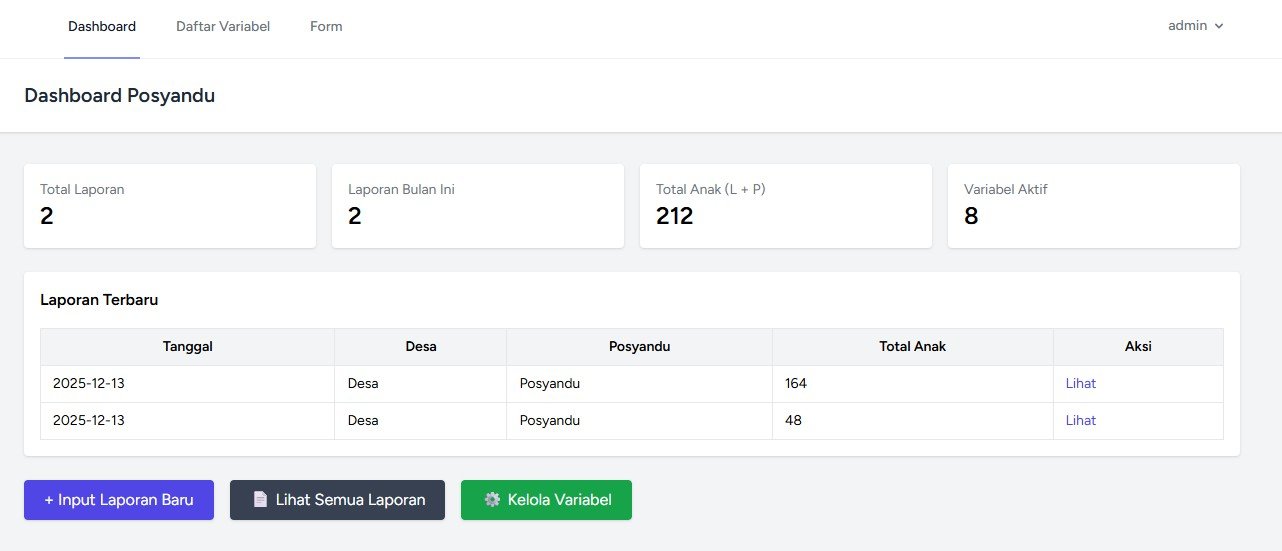Open the Daftar Variabel tab

223,27
